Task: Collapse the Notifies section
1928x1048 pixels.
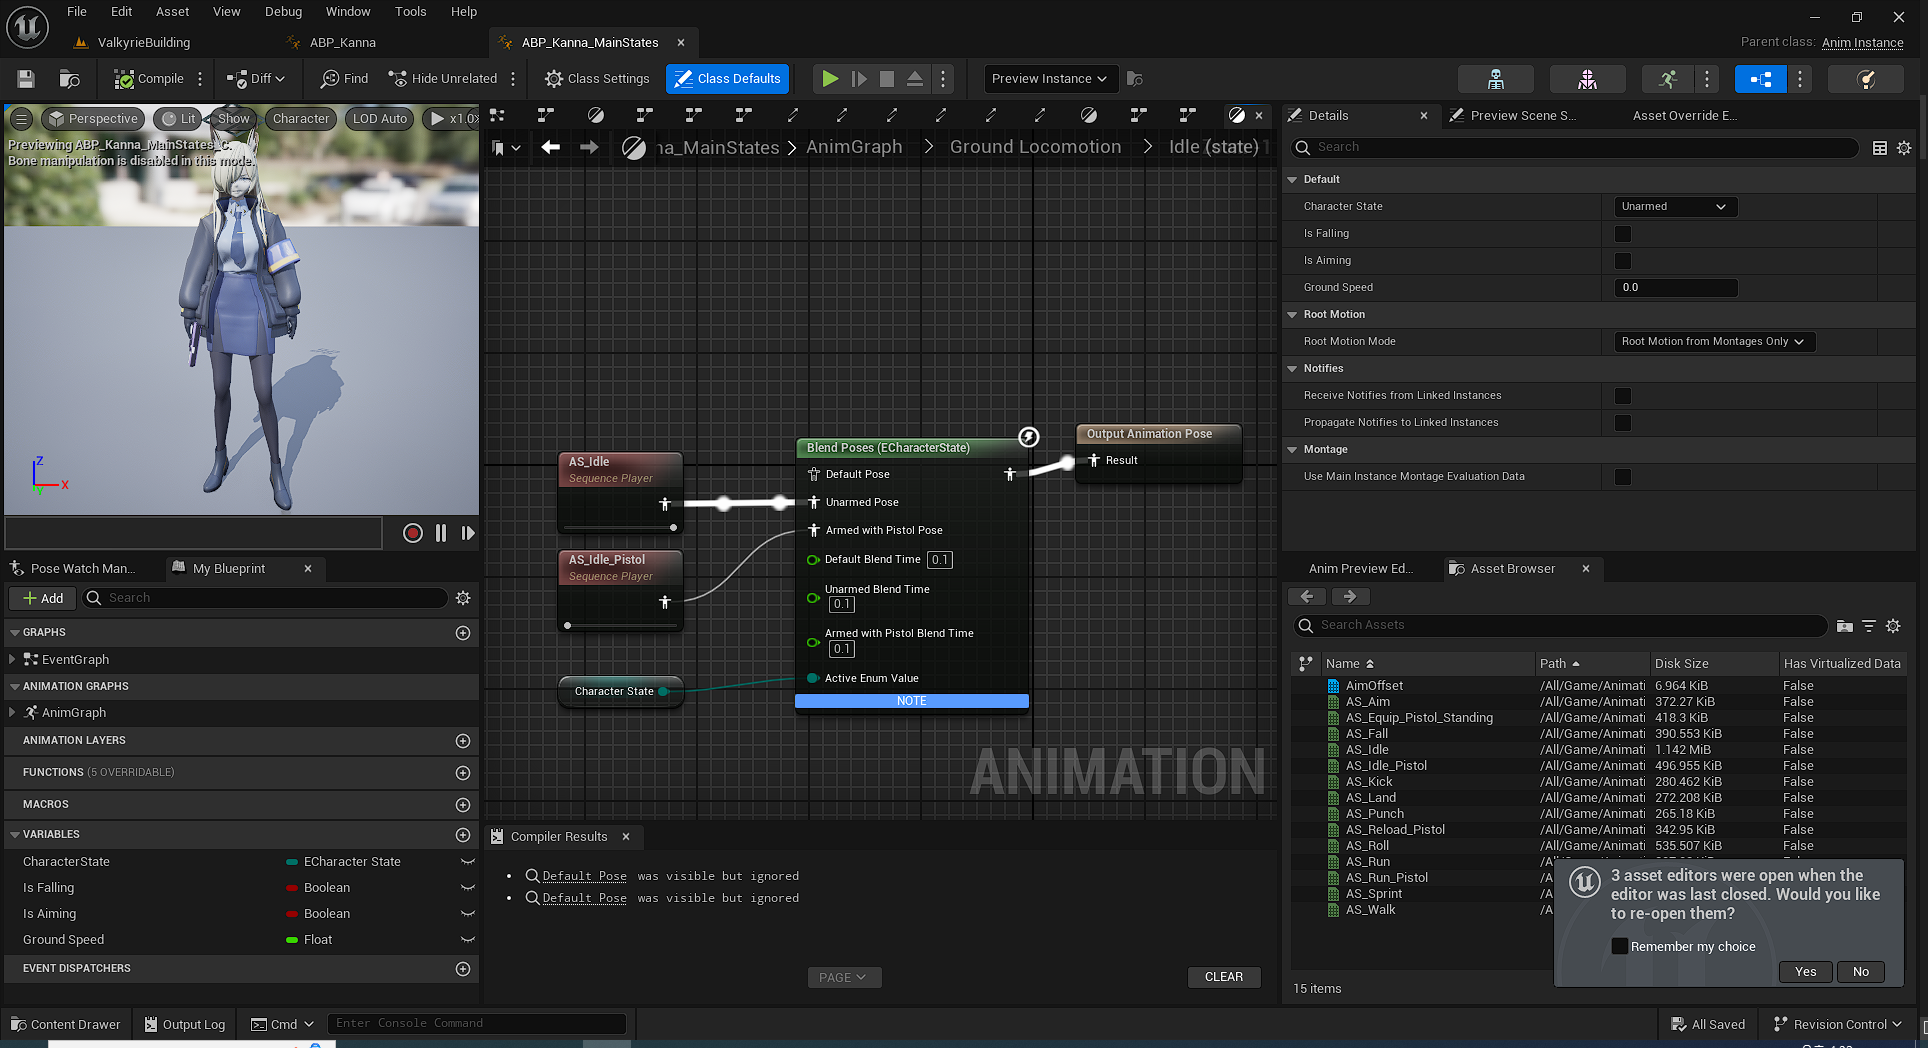Action: pos(1292,369)
